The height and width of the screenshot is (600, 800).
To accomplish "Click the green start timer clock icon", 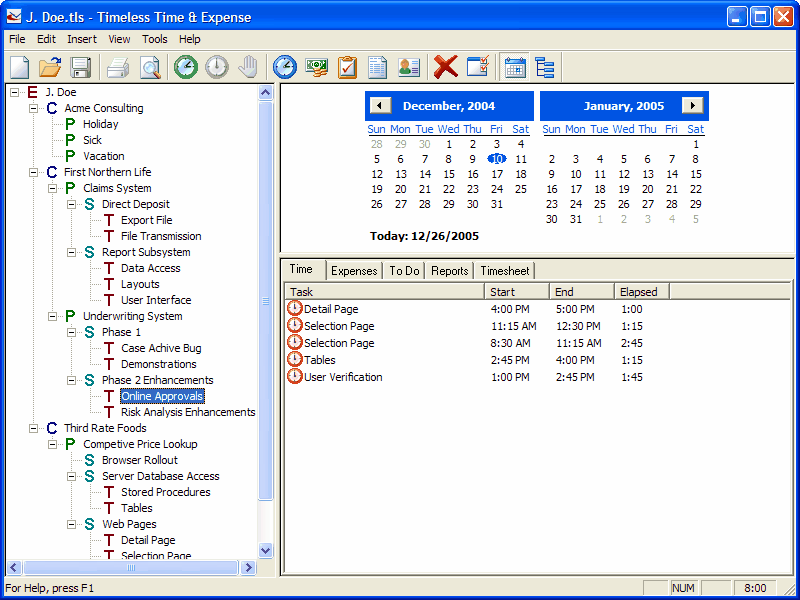I will click(186, 67).
